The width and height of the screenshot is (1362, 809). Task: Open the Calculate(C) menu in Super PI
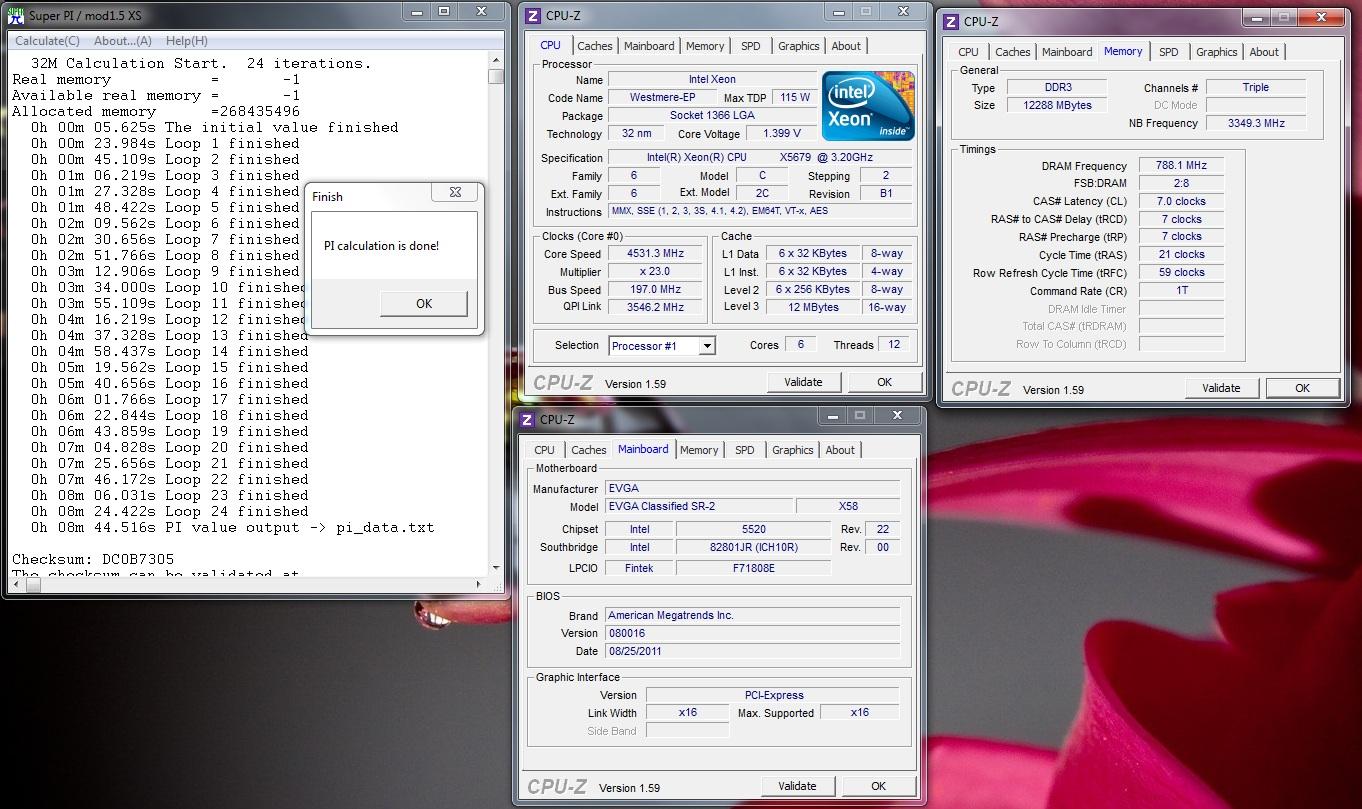pyautogui.click(x=47, y=41)
